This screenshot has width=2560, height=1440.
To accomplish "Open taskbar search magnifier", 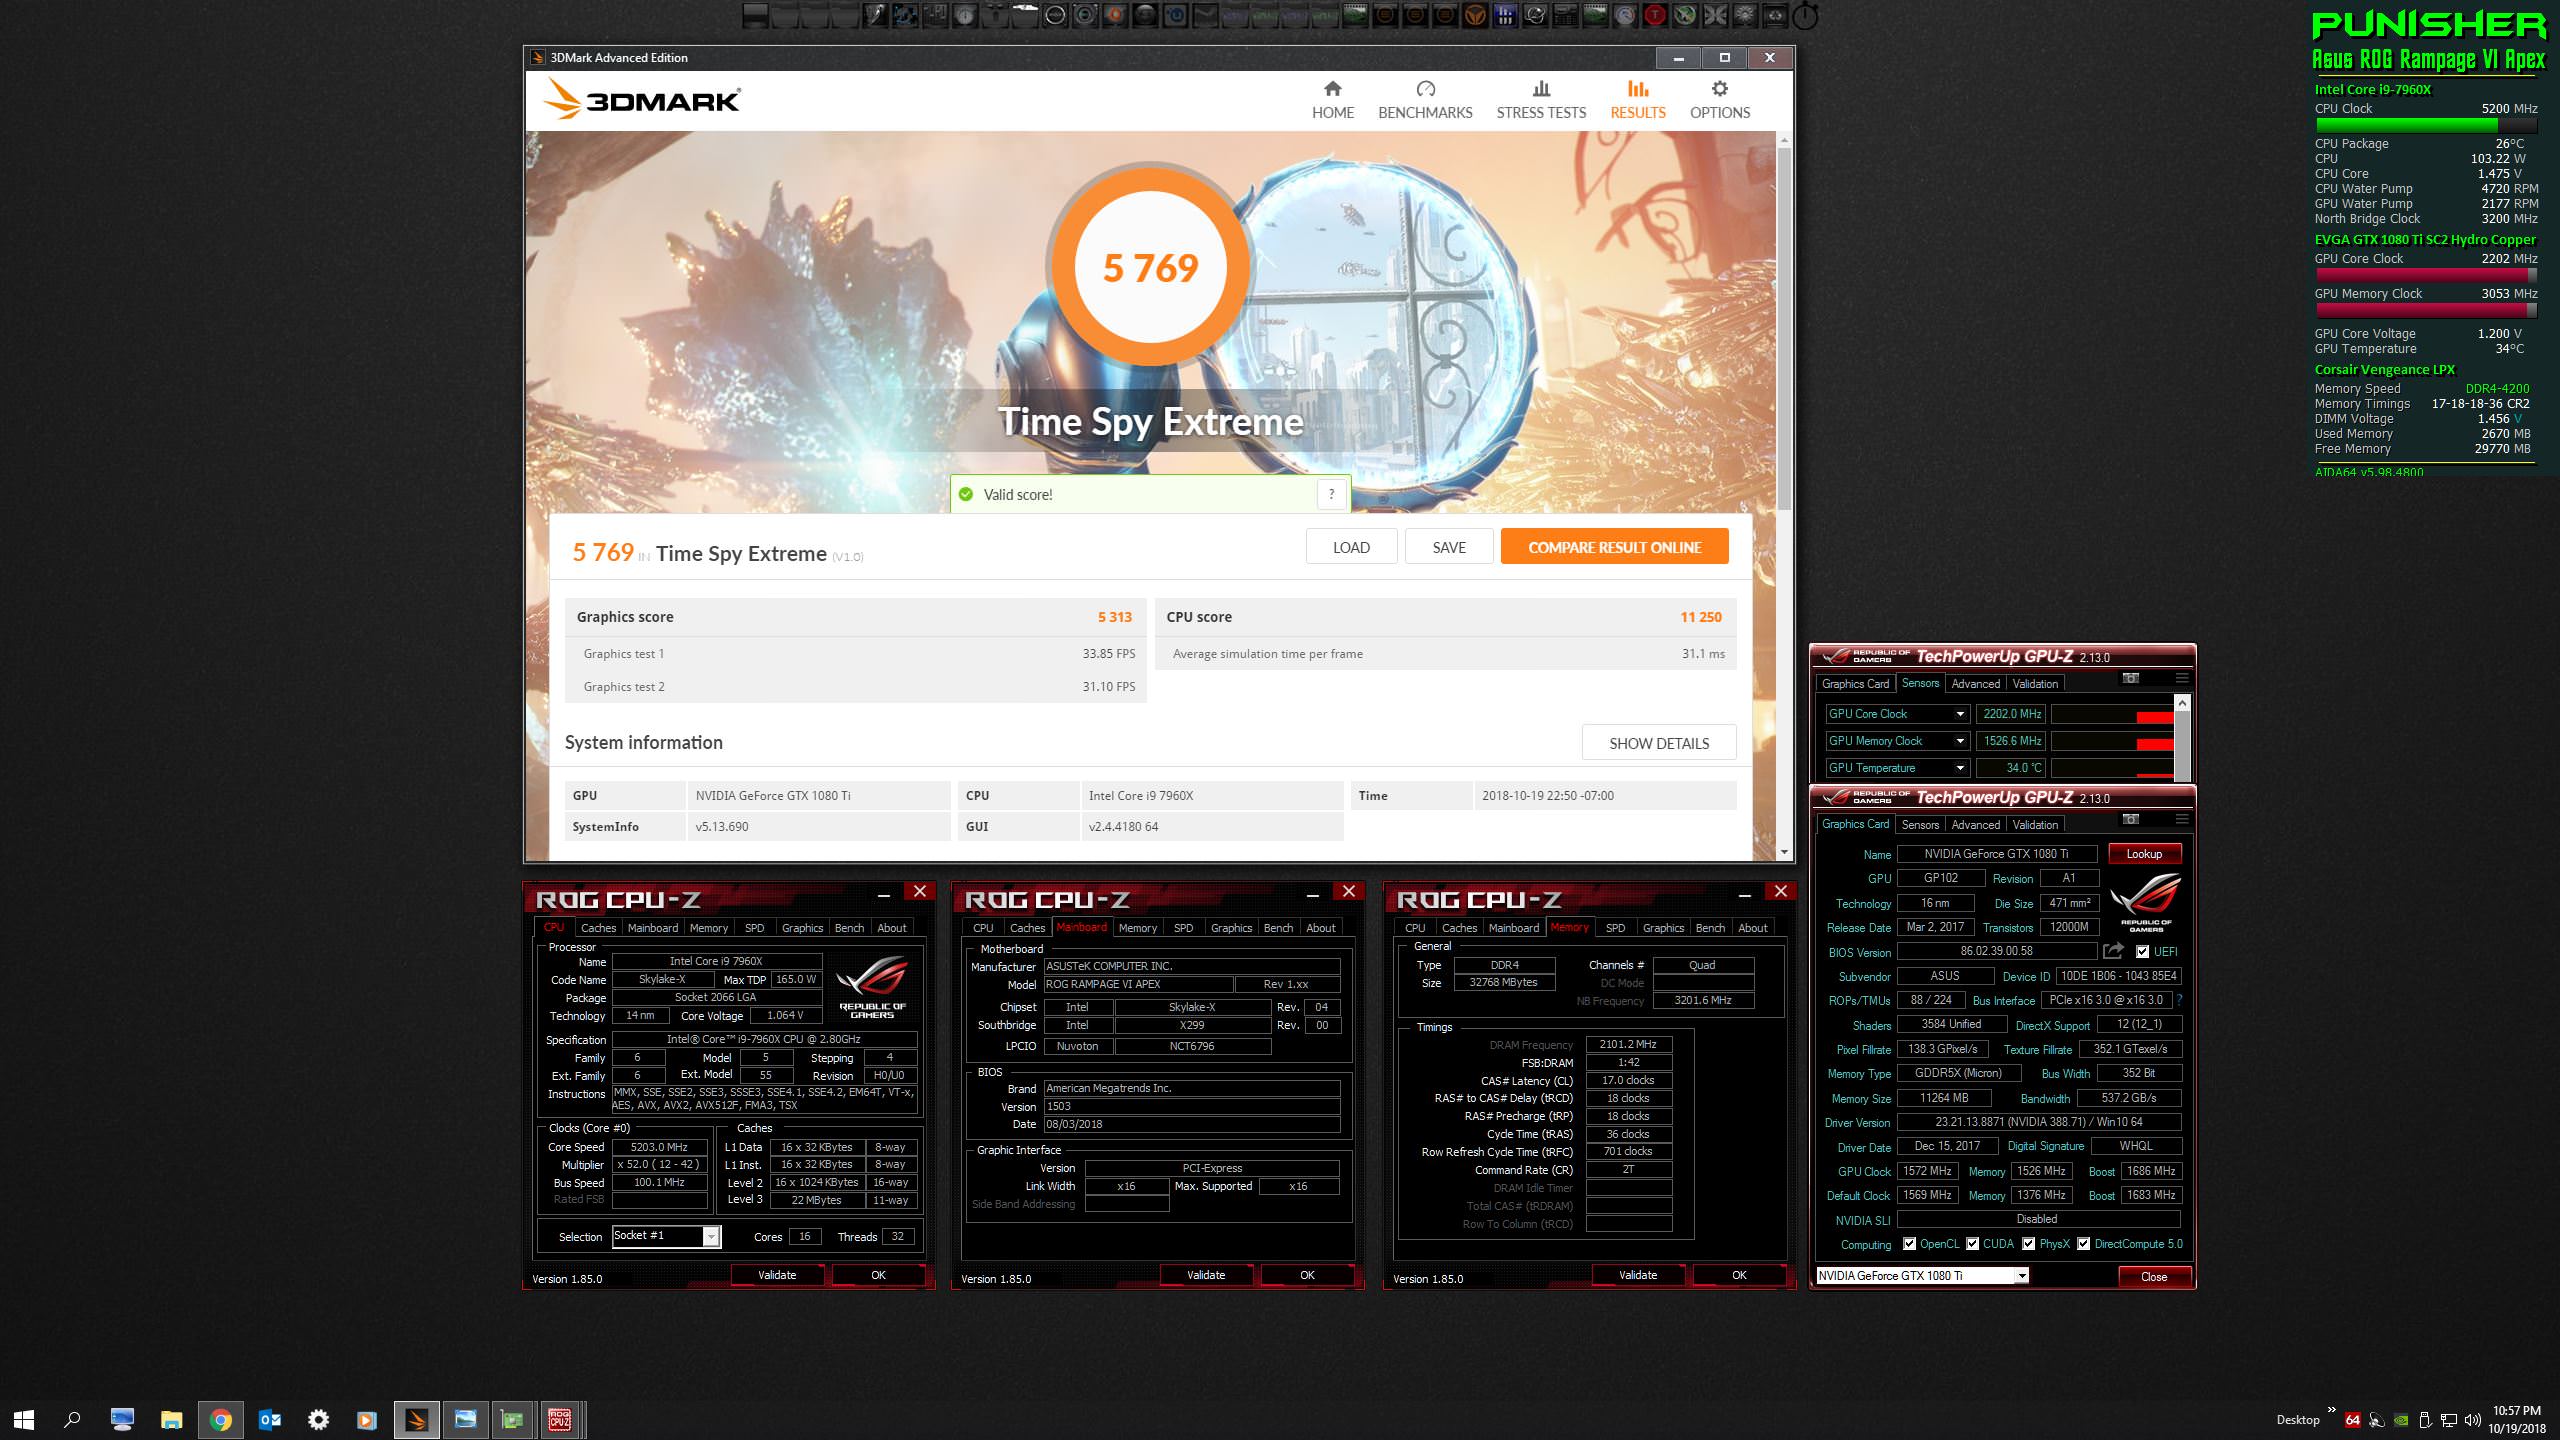I will 72,1419.
